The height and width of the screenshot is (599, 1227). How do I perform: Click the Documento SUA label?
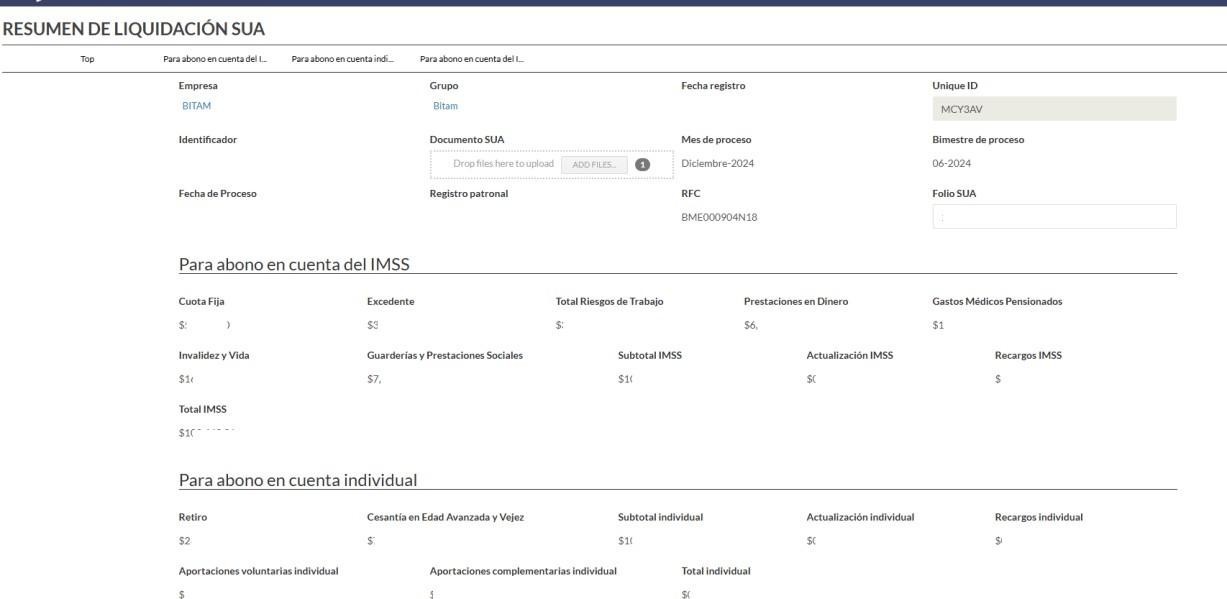[468, 140]
